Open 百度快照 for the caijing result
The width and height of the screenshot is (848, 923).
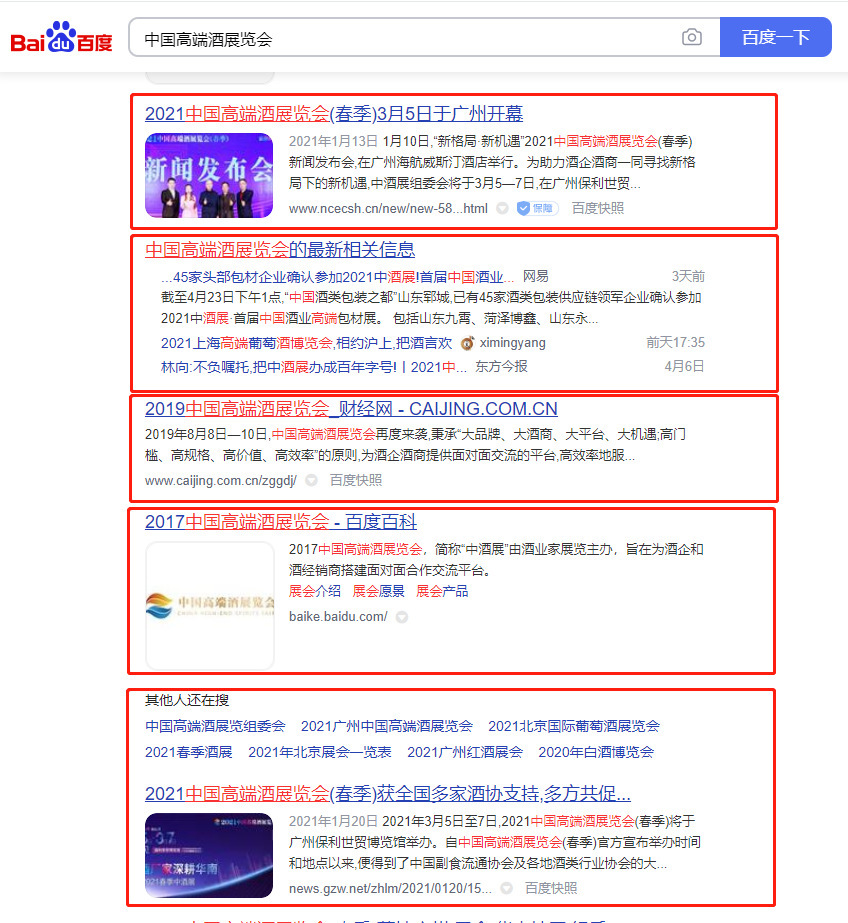click(355, 480)
